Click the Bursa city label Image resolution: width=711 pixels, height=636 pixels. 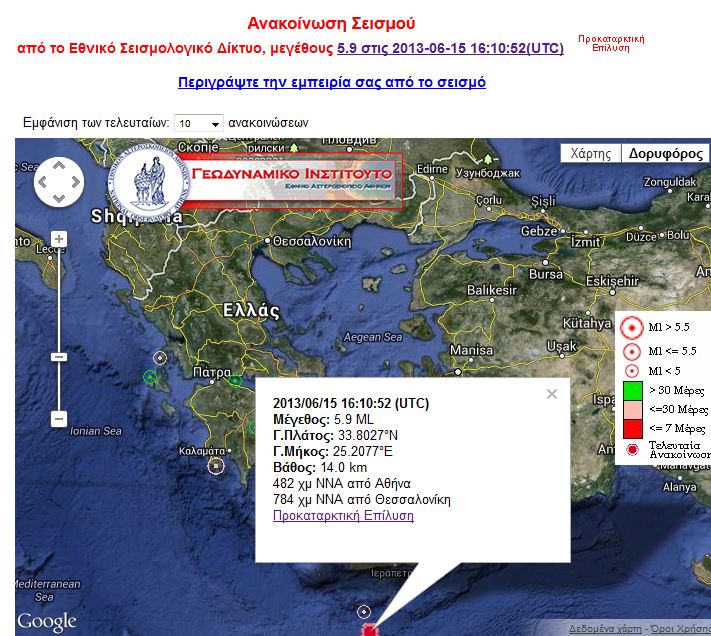tap(546, 274)
